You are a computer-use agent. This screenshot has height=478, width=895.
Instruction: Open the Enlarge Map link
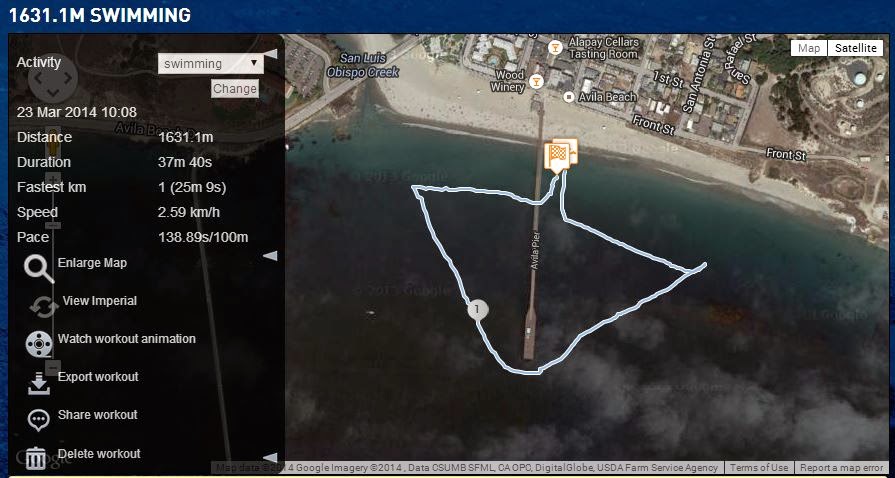[92, 263]
